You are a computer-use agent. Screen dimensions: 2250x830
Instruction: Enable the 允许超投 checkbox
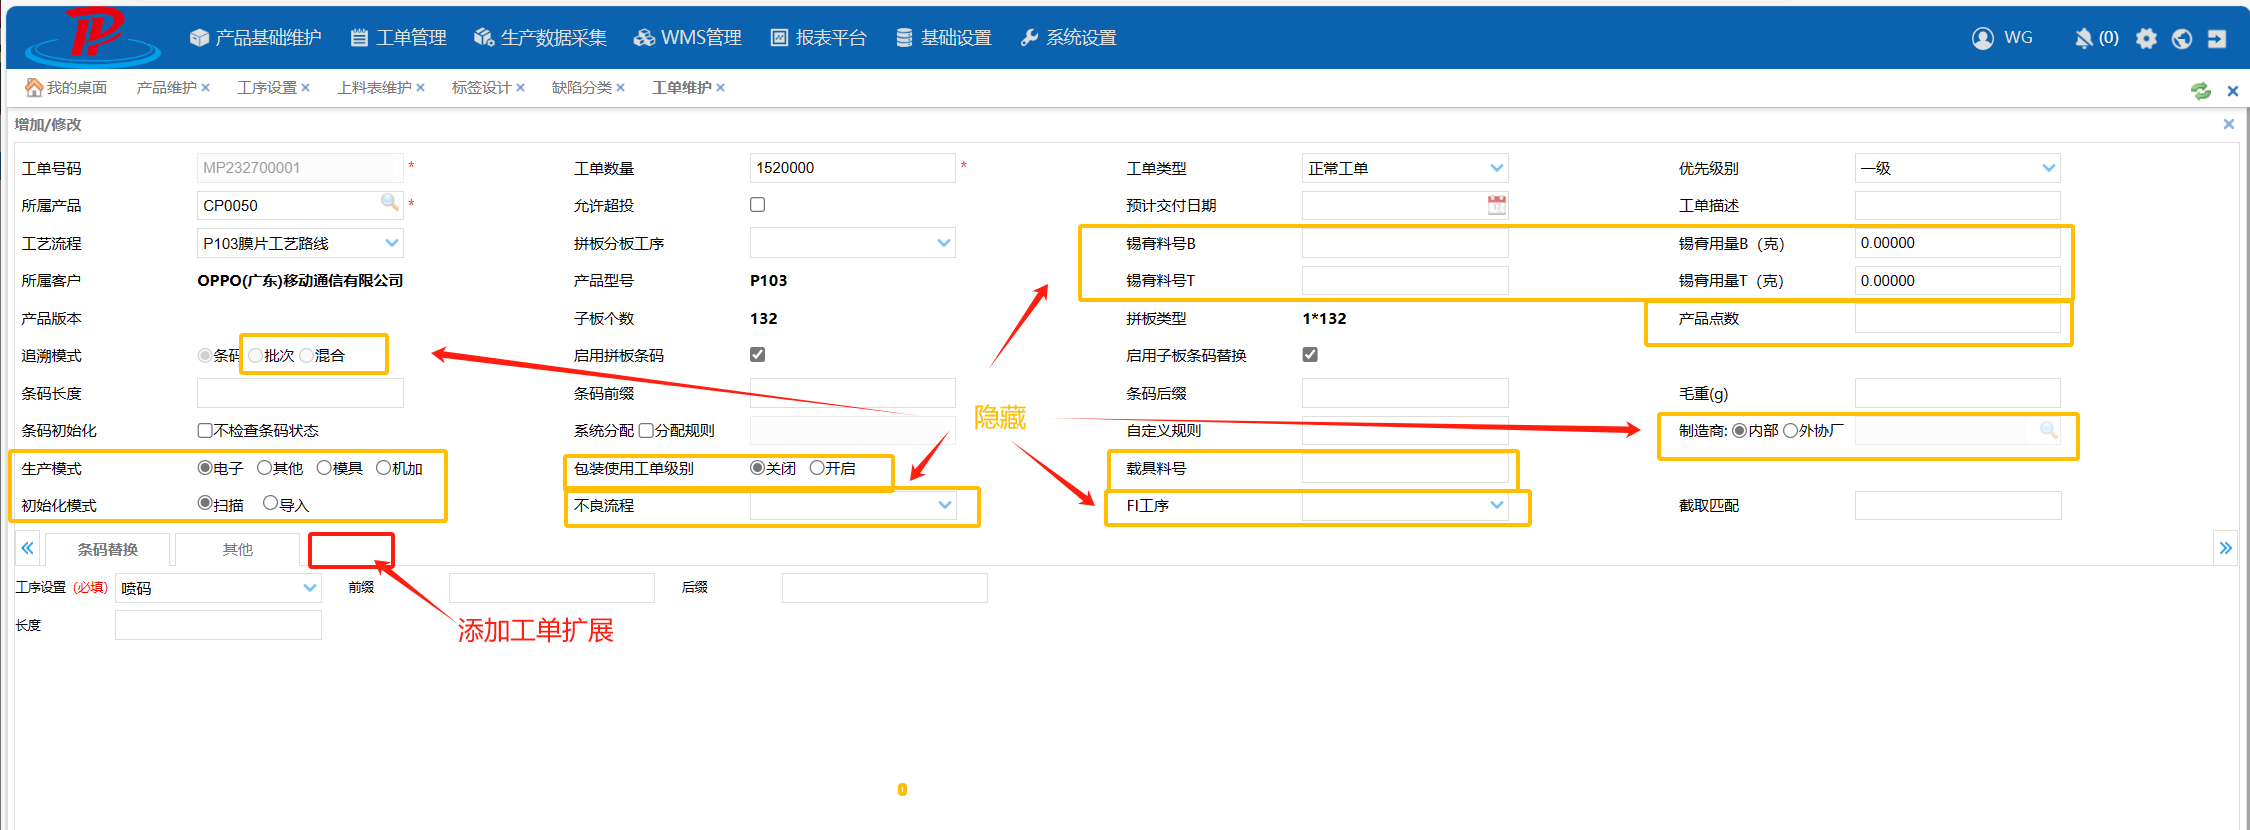coord(758,205)
